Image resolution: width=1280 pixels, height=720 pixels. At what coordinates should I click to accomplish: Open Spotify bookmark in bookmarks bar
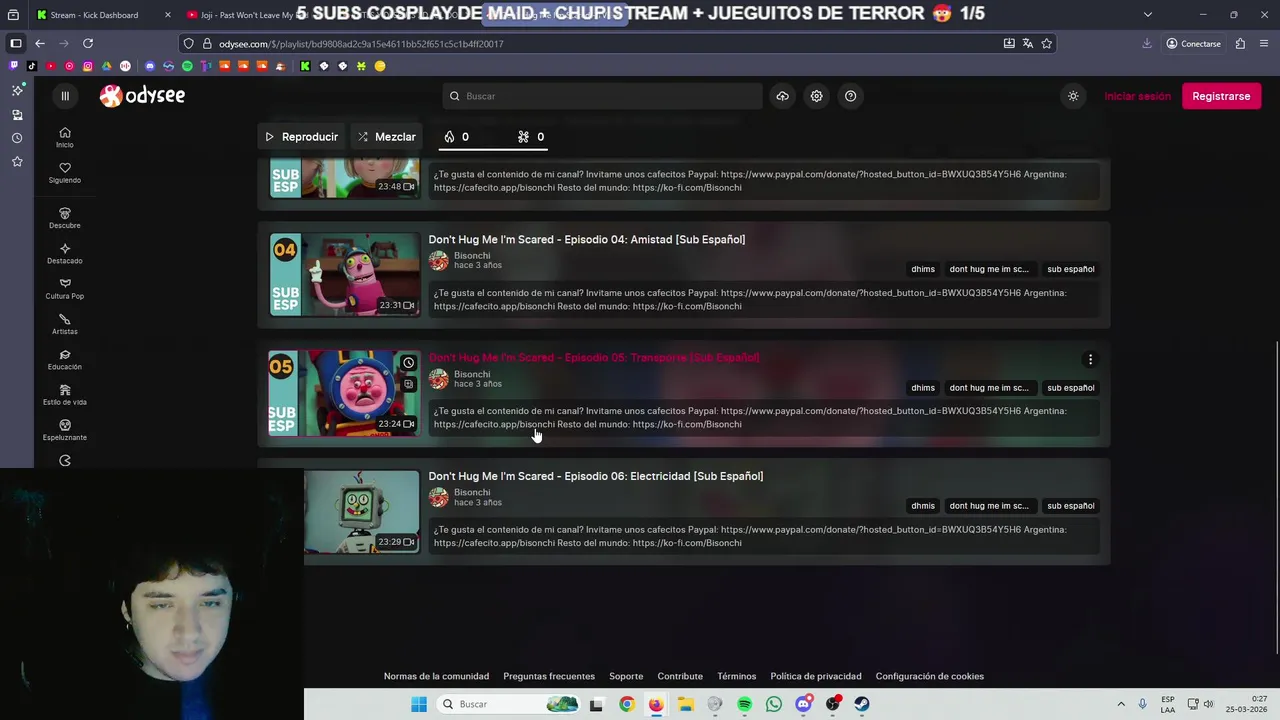coord(187,66)
